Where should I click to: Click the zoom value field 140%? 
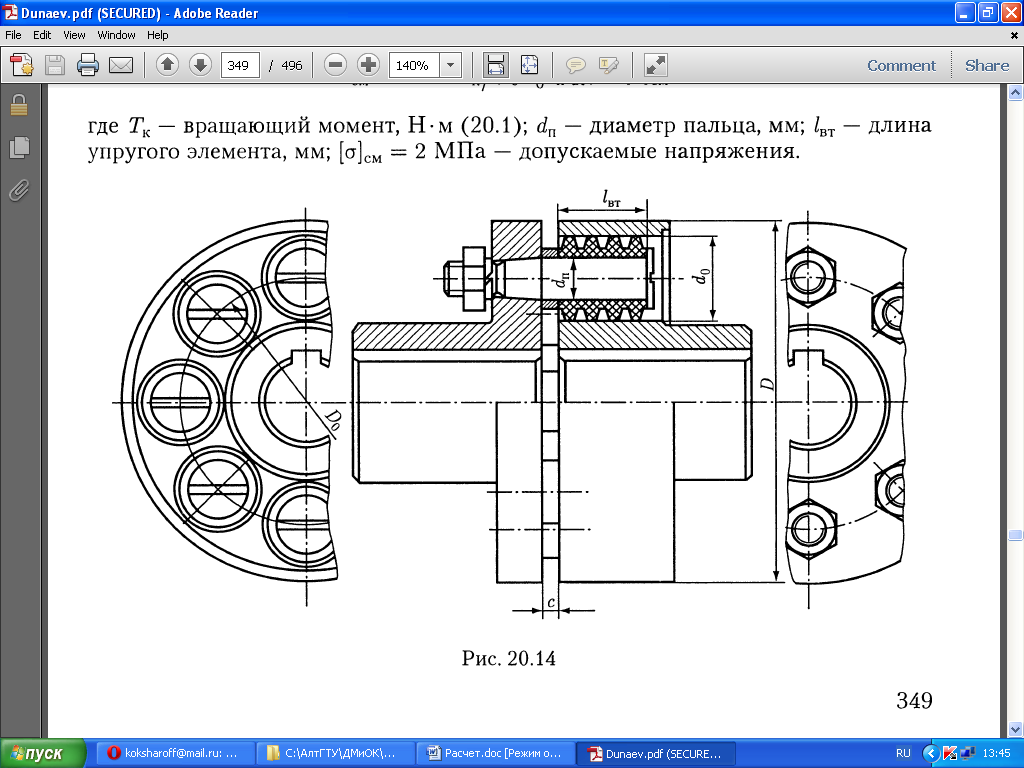pos(414,65)
